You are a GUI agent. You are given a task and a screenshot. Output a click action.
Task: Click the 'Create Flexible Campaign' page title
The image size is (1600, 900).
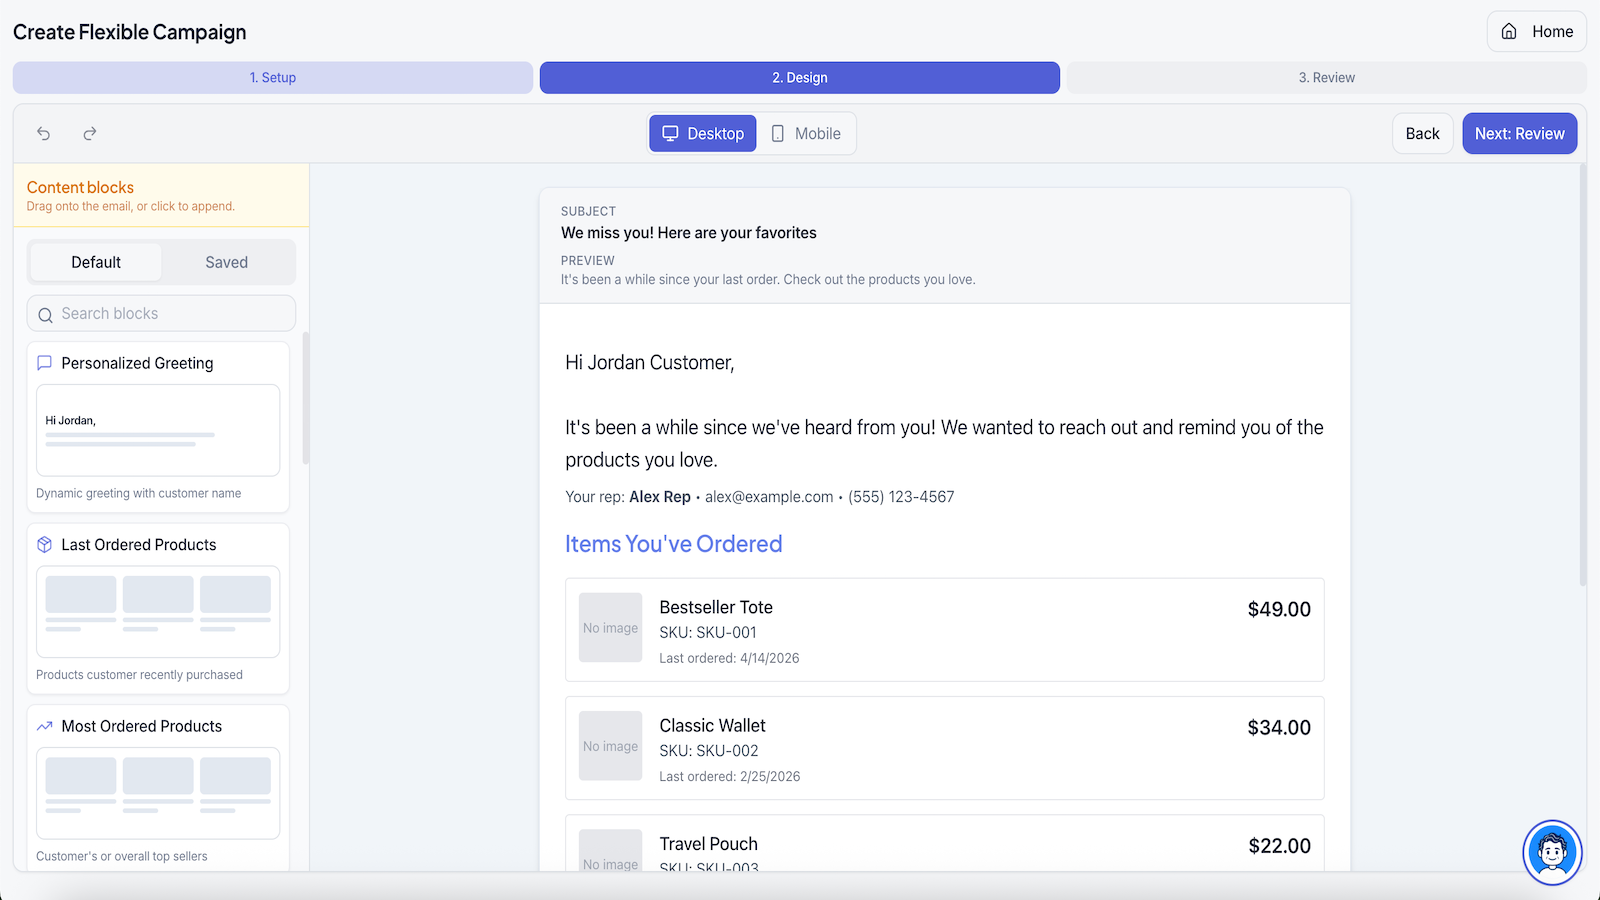130,32
